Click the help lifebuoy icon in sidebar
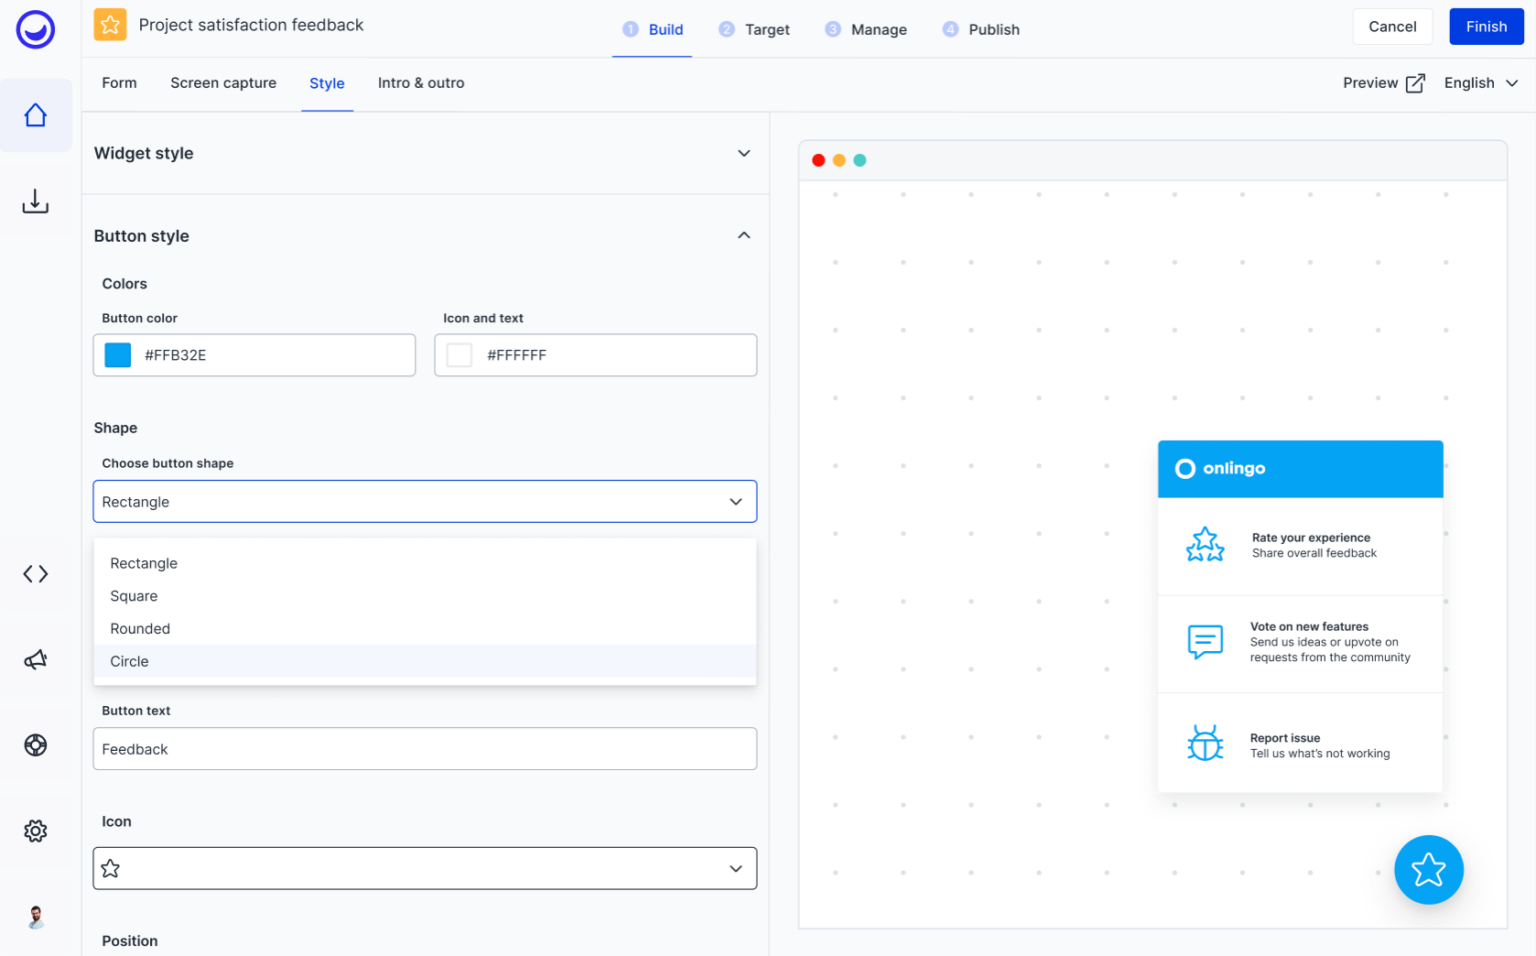Viewport: 1536px width, 956px height. click(x=36, y=745)
